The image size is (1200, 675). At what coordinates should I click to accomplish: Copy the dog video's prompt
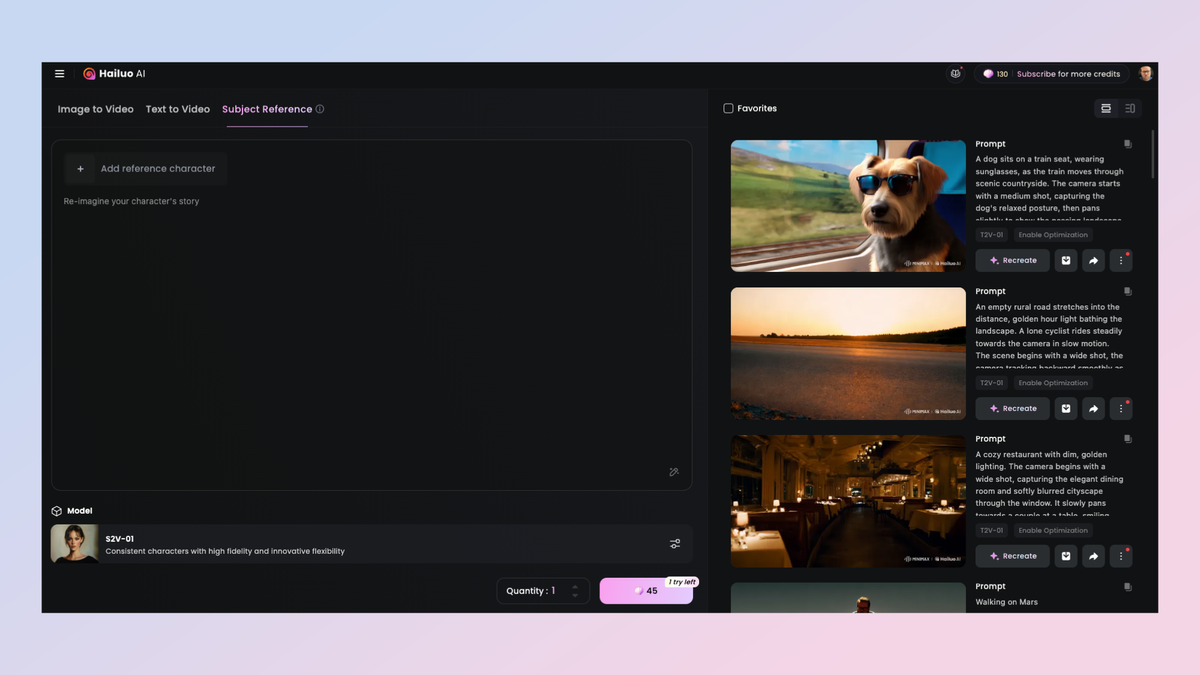coord(1127,143)
